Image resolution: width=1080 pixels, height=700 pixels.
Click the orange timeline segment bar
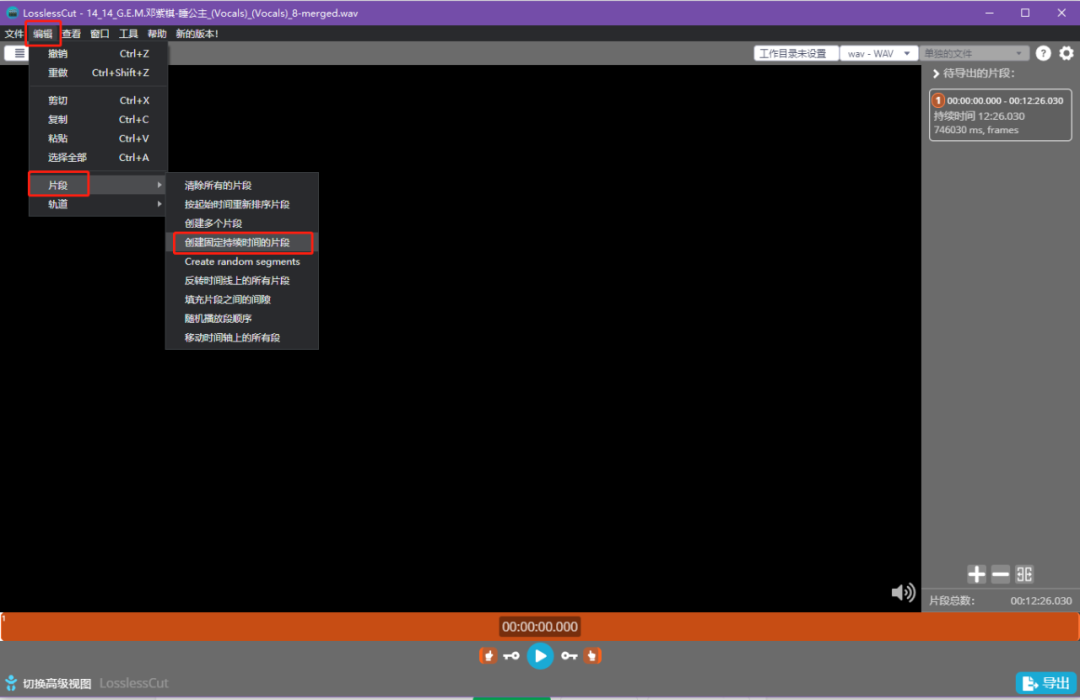540,627
